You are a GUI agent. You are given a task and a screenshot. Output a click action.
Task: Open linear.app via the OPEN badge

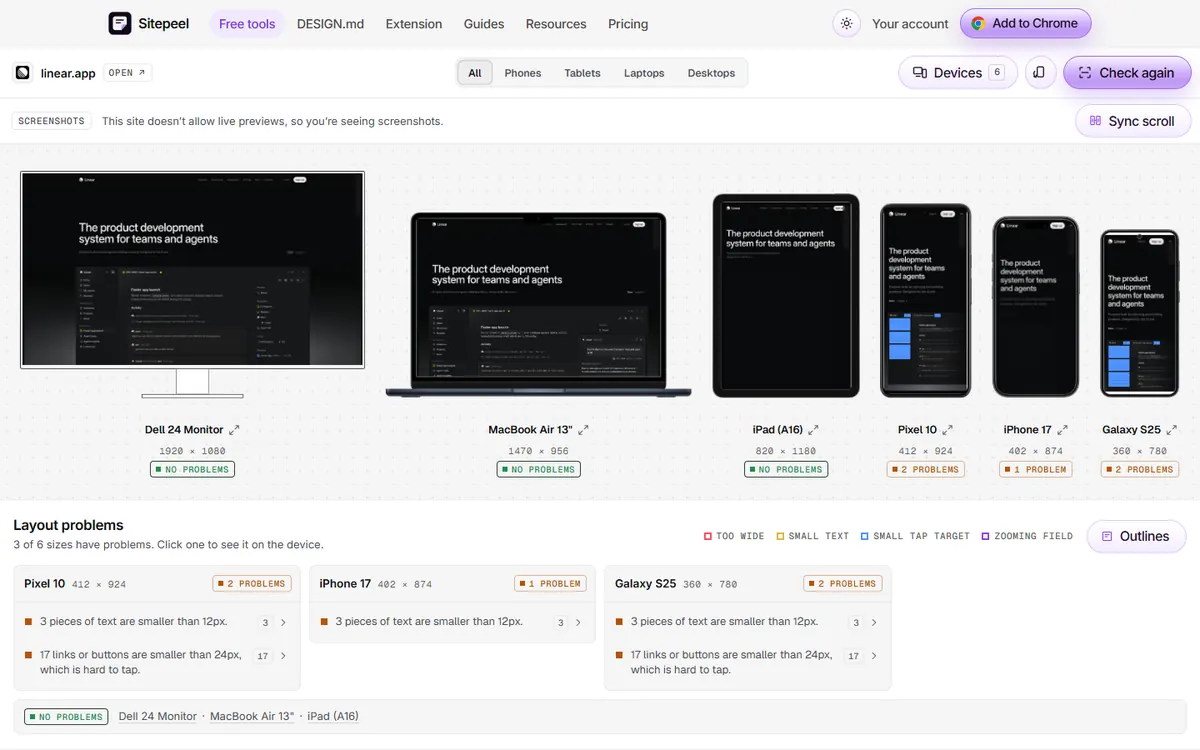[128, 73]
